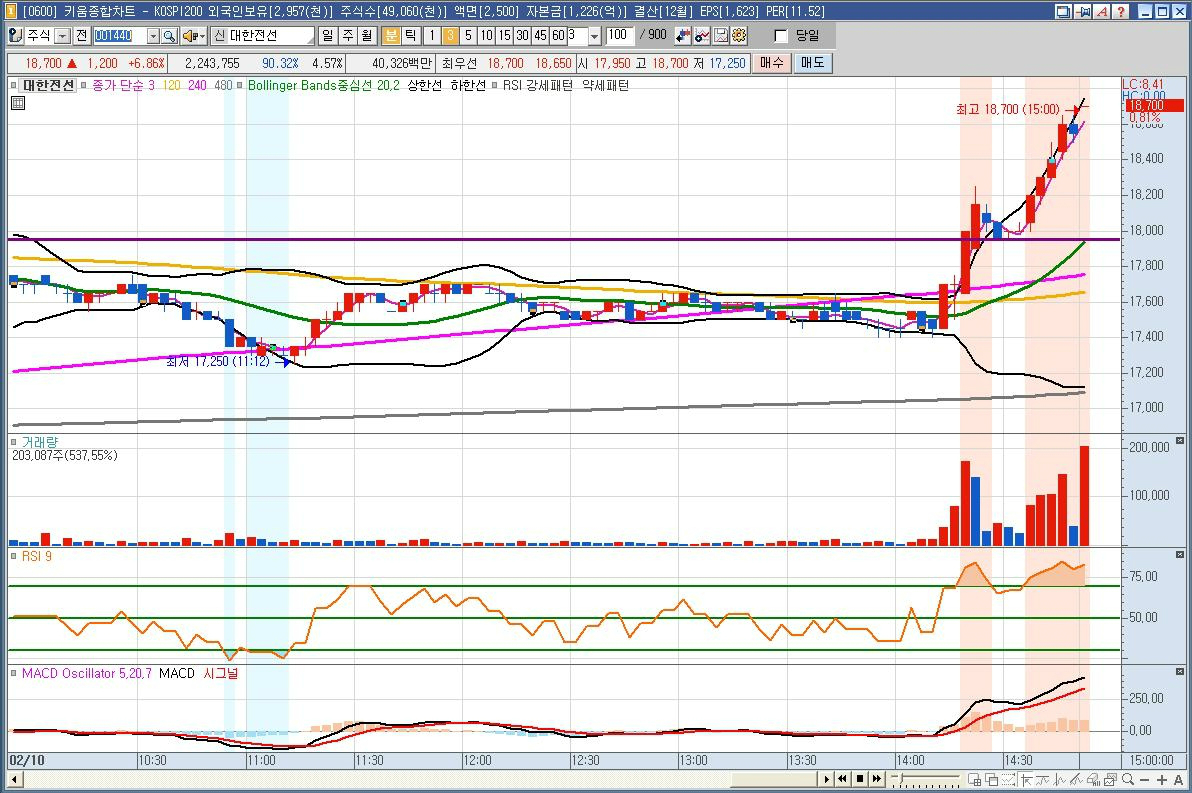Open the speaker icon dropdown arrow

tap(202, 36)
